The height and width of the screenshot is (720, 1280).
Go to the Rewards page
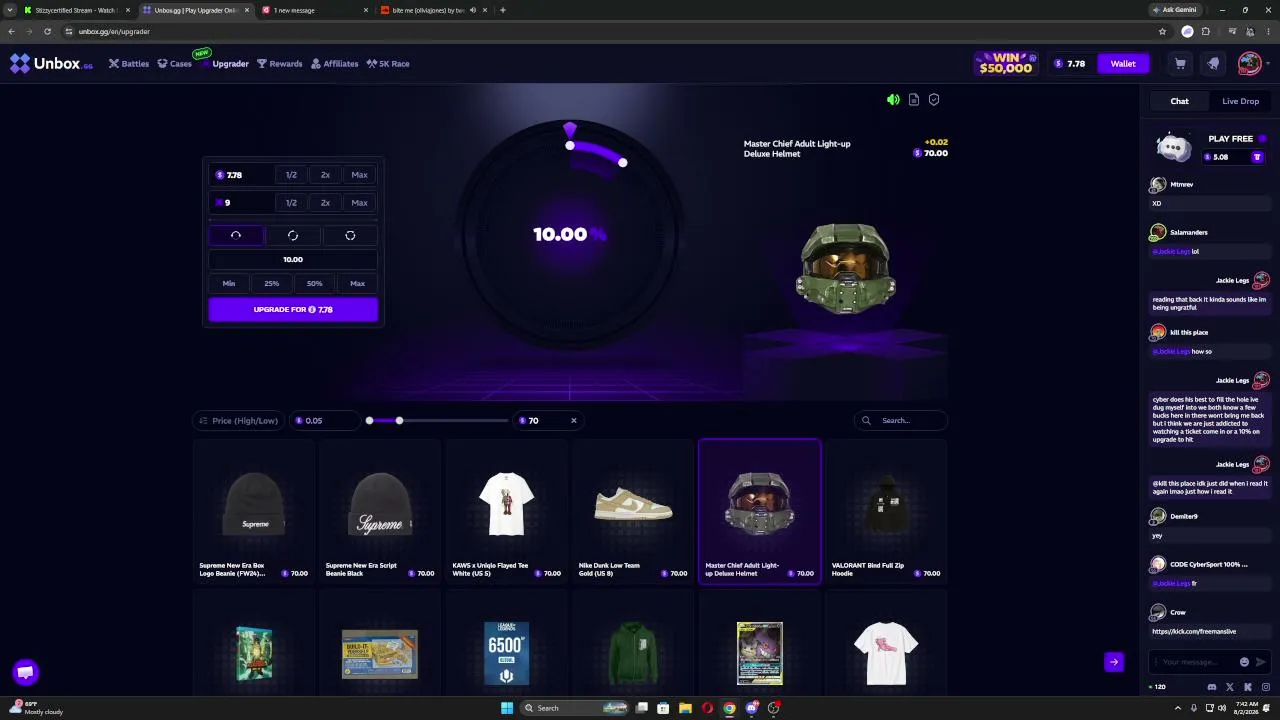pyautogui.click(x=280, y=64)
